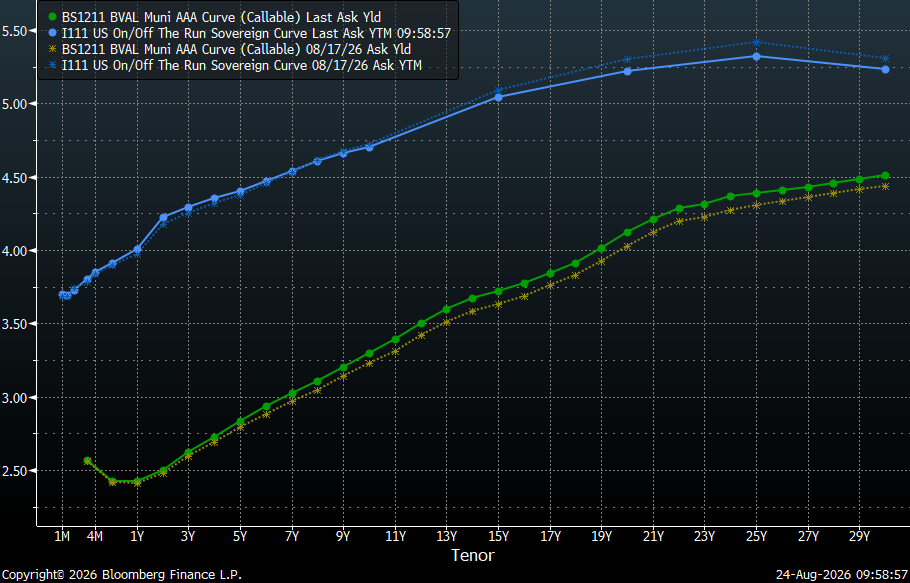Click the dotted blue 08/17/26 point at 30Y
The height and width of the screenshot is (583, 910).
[x=885, y=59]
